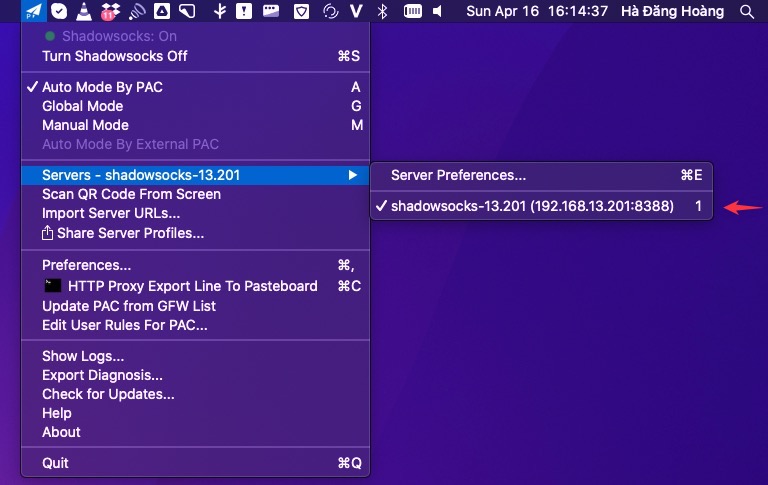The width and height of the screenshot is (768, 485).
Task: Open the V letter menu bar icon
Action: coord(357,11)
